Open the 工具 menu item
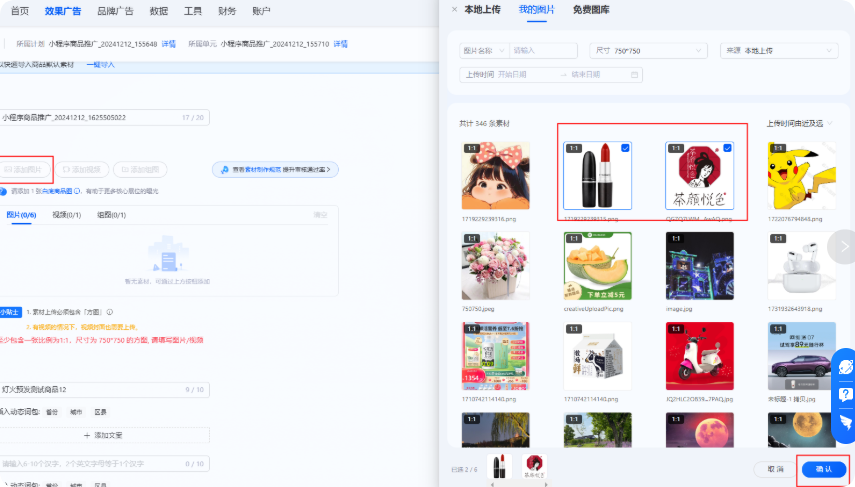The image size is (855, 487). (192, 11)
